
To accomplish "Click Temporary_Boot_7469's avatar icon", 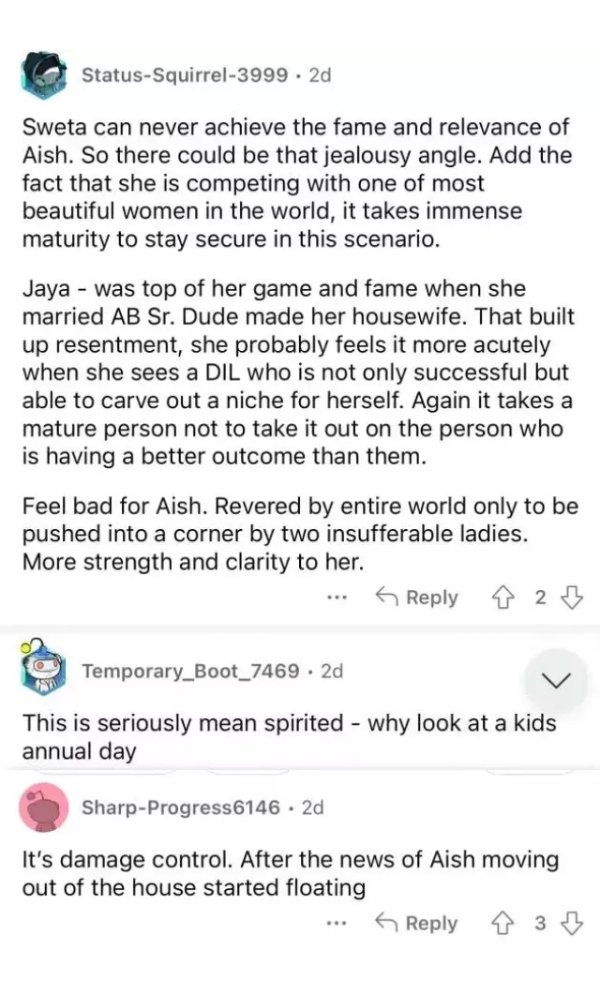I will point(46,670).
